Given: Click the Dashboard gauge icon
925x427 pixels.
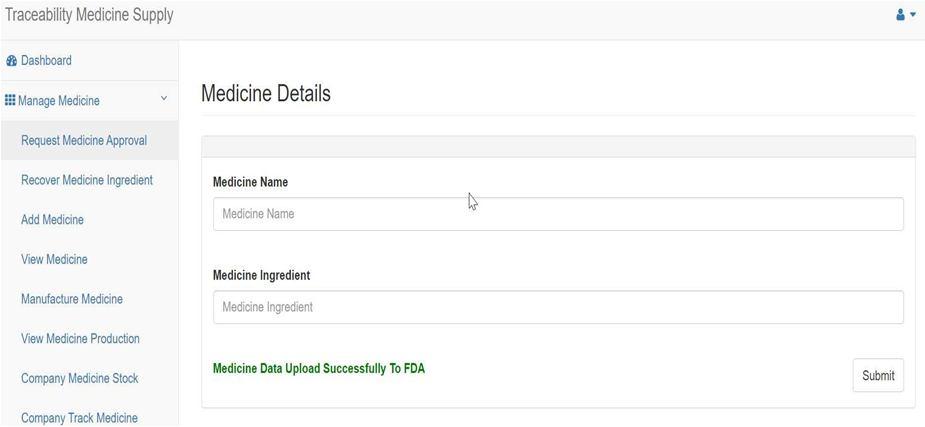Looking at the screenshot, I should 11,61.
